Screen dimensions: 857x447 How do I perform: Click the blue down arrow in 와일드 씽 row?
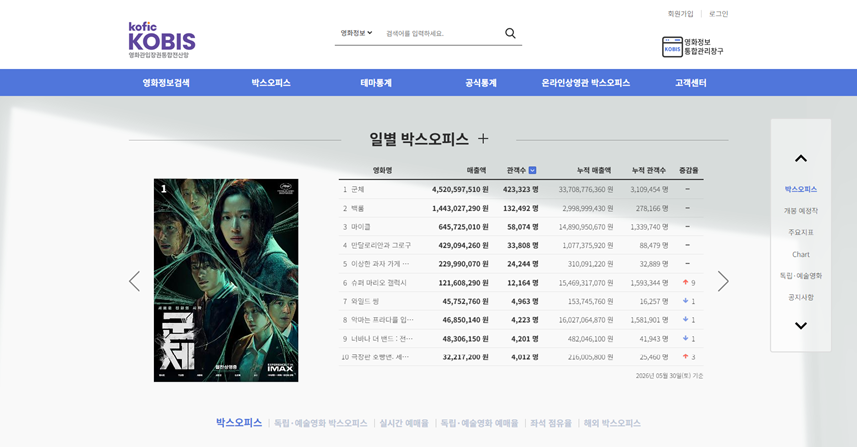pos(685,301)
